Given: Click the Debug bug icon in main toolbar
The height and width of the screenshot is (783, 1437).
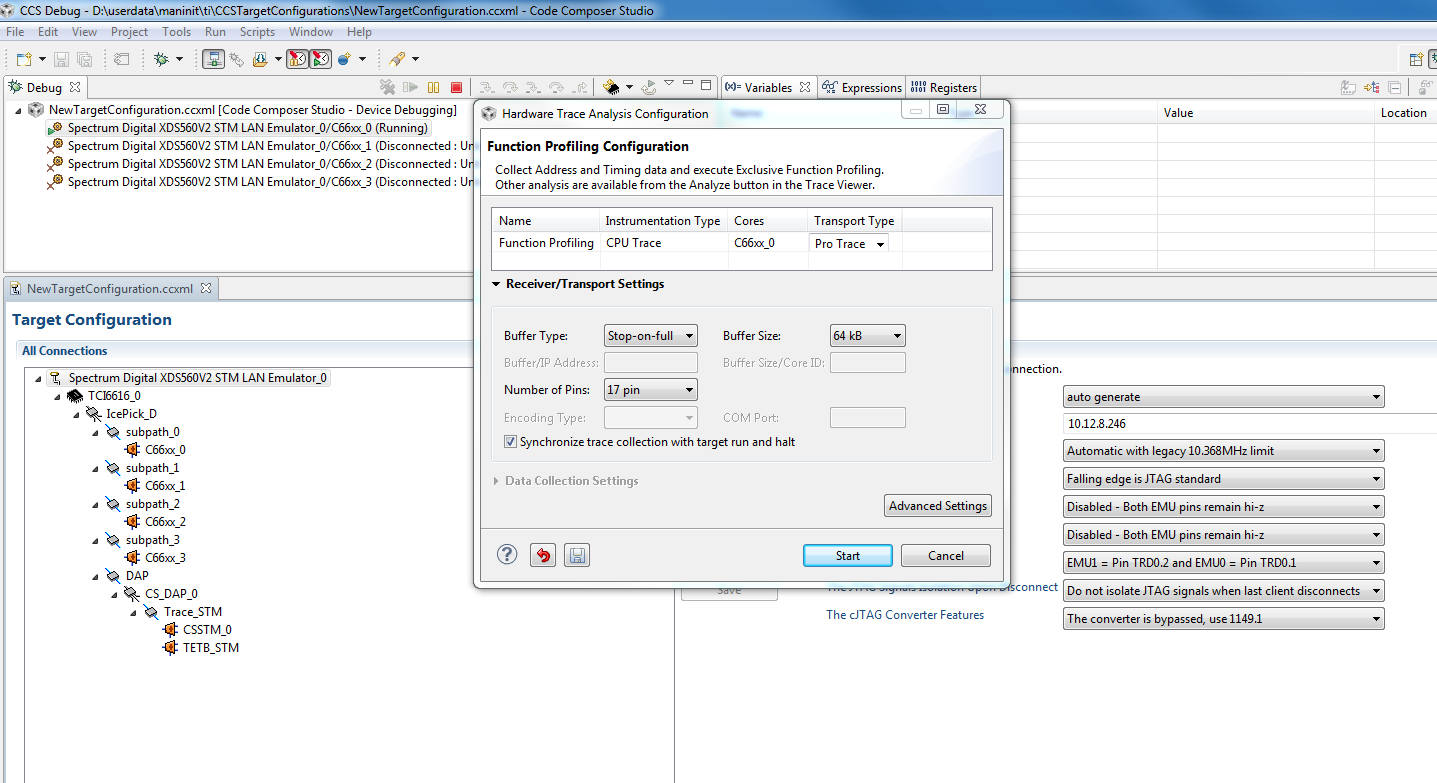Looking at the screenshot, I should 161,60.
